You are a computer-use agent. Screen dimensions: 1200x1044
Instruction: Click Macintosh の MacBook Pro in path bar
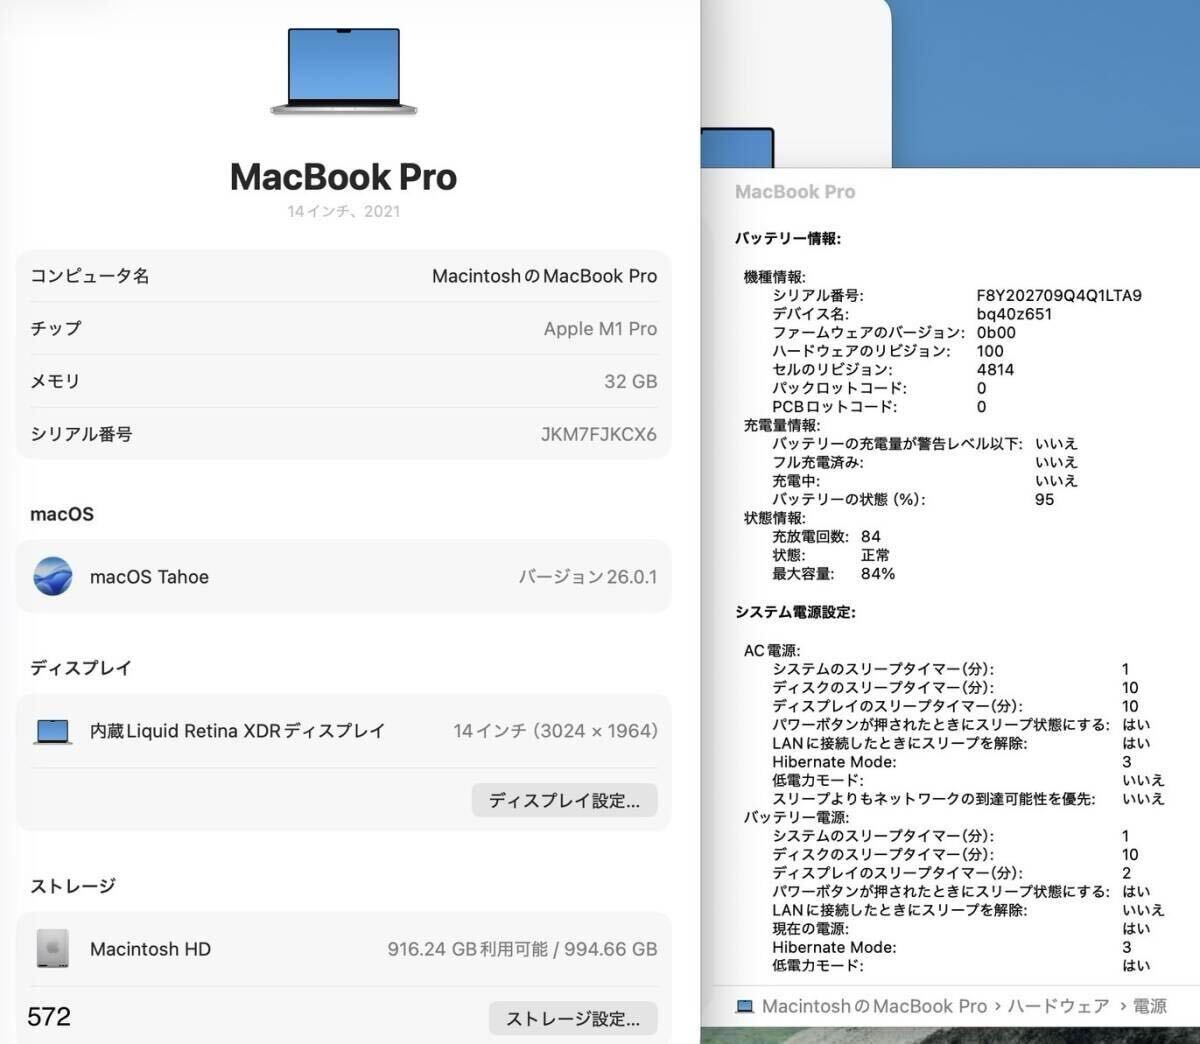pyautogui.click(x=874, y=1006)
